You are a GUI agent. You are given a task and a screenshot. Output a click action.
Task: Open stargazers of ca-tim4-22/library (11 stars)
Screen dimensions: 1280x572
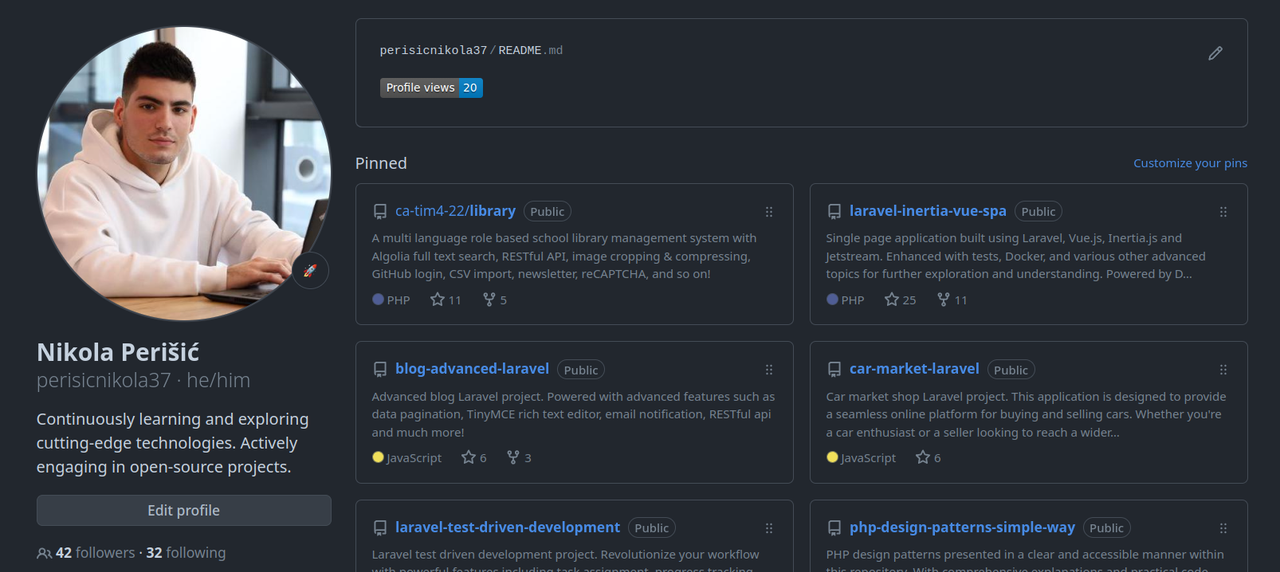(446, 300)
